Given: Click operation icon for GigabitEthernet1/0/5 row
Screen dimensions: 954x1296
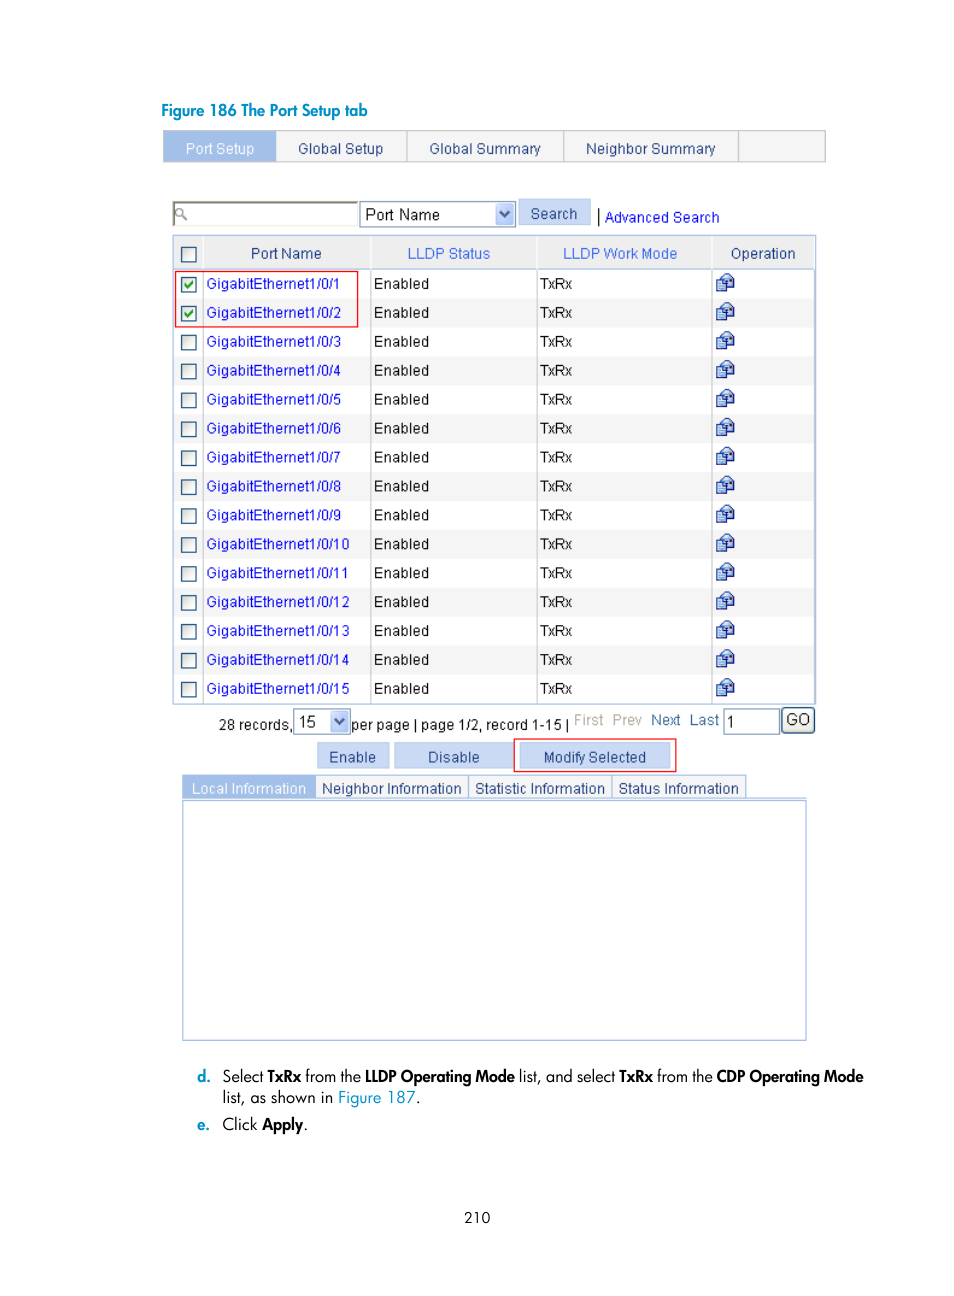Looking at the screenshot, I should click(725, 399).
